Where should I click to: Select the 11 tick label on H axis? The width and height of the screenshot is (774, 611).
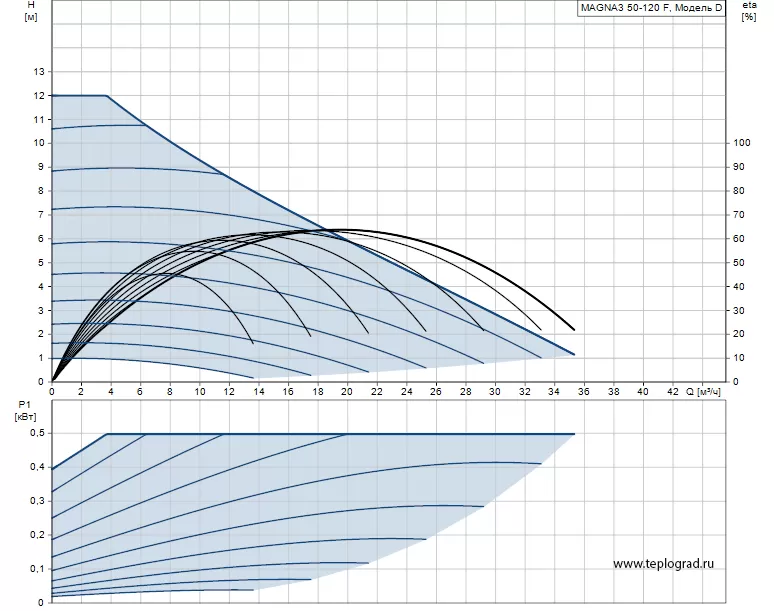[x=39, y=119]
